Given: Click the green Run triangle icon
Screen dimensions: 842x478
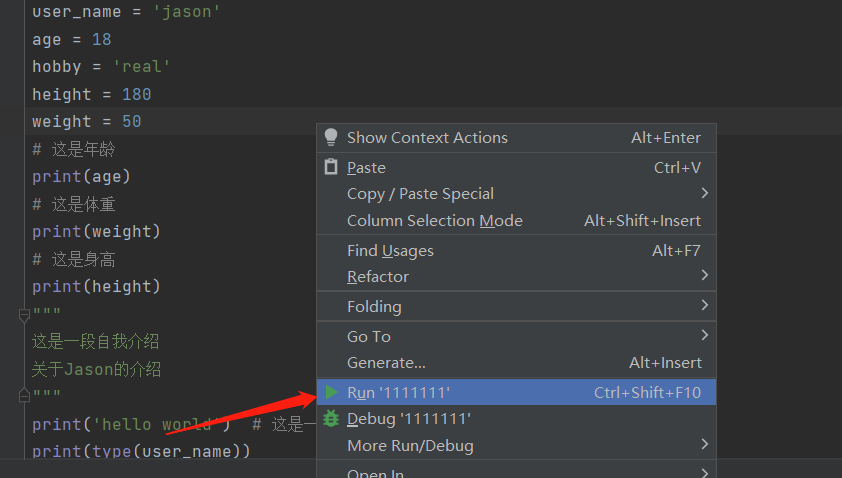Looking at the screenshot, I should pyautogui.click(x=331, y=392).
